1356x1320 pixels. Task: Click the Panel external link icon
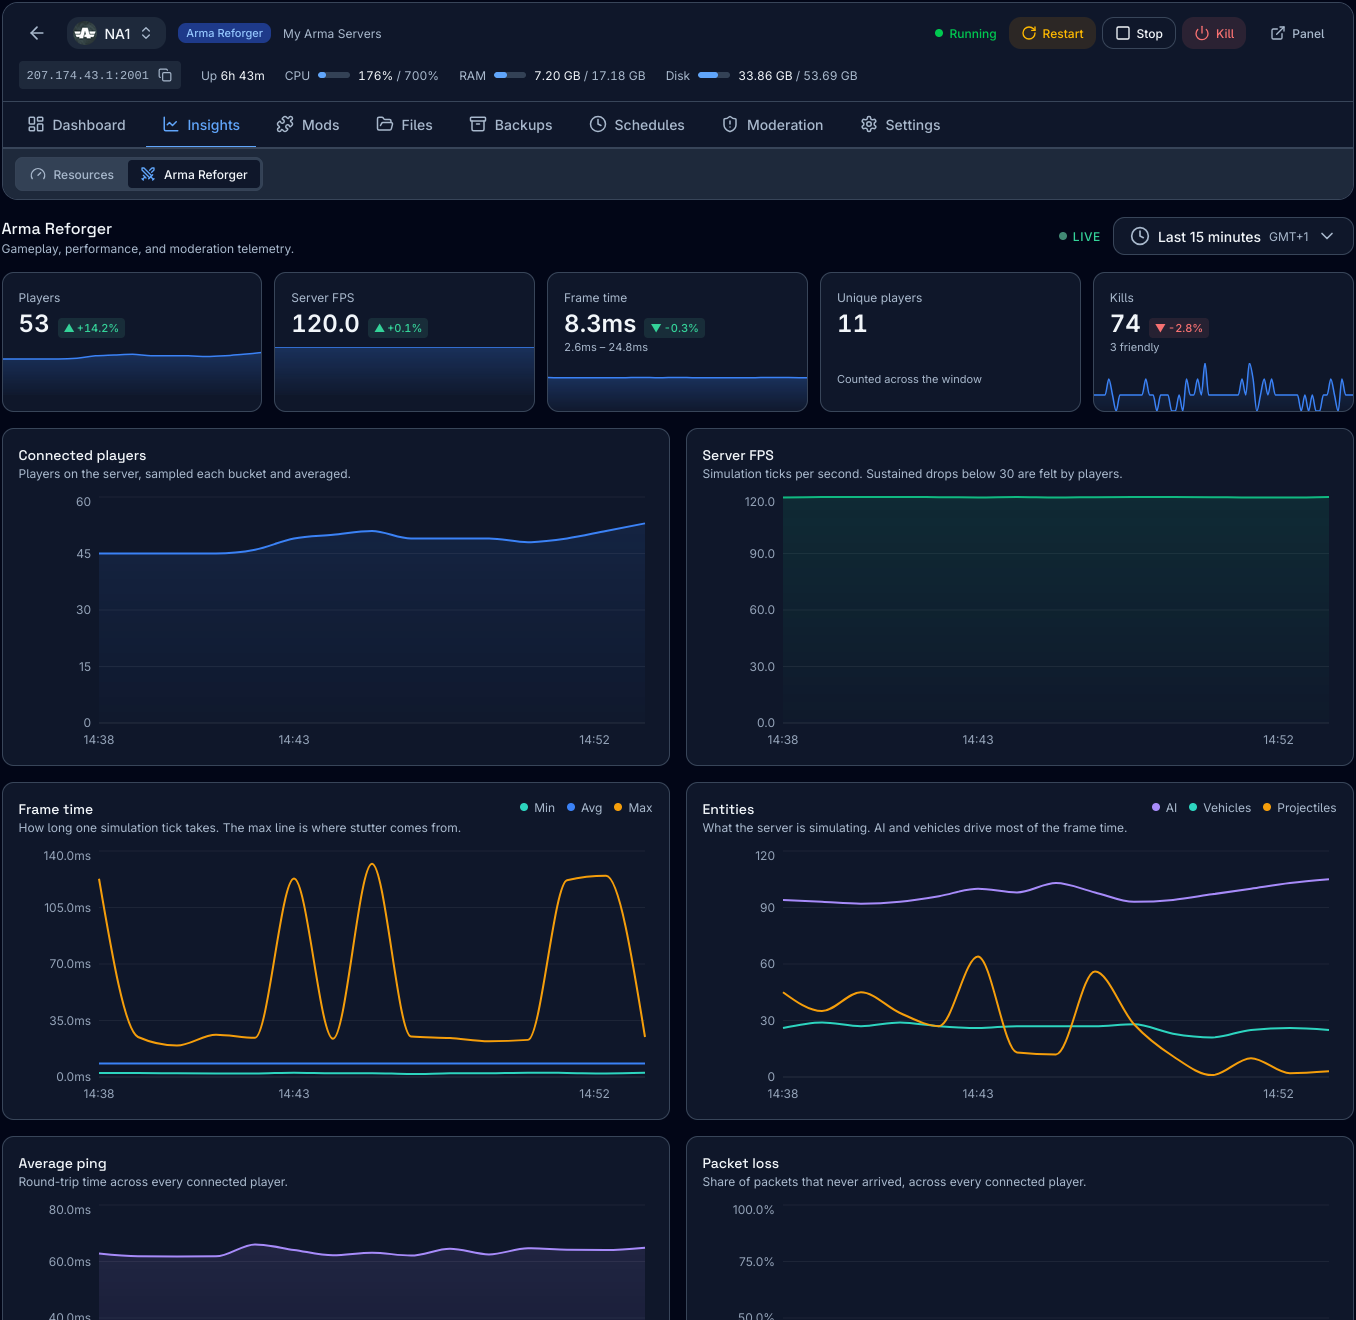1277,33
